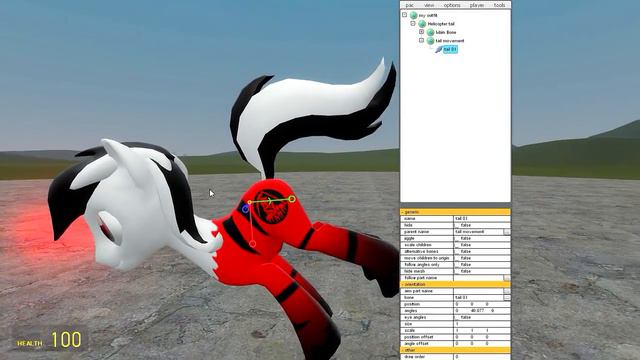
Task: Grab the blue circle gizmo handle
Action: (x=245, y=209)
